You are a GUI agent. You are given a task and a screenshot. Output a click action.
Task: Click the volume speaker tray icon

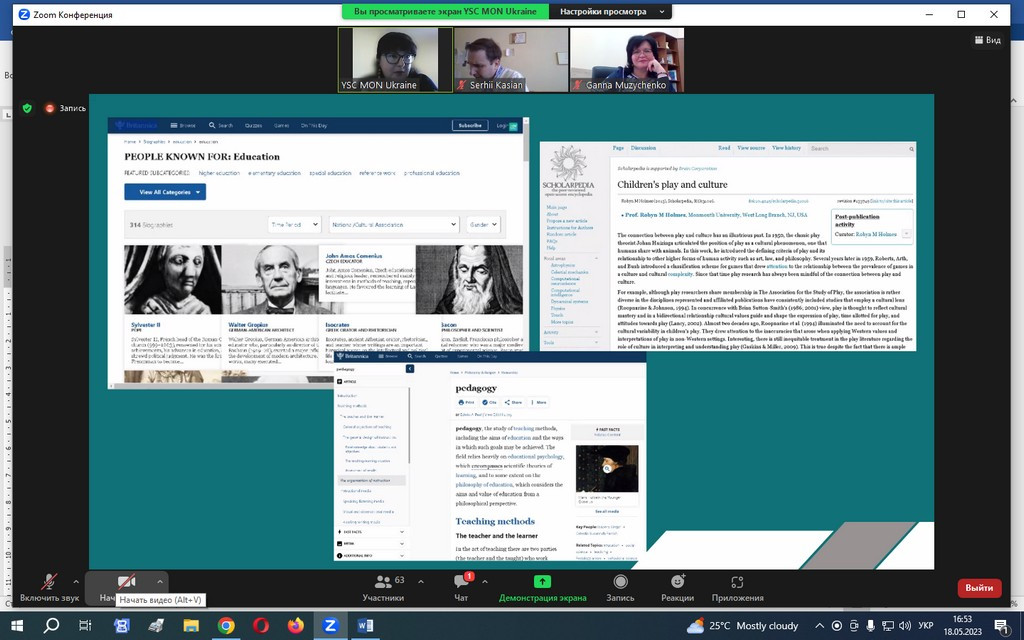point(904,626)
